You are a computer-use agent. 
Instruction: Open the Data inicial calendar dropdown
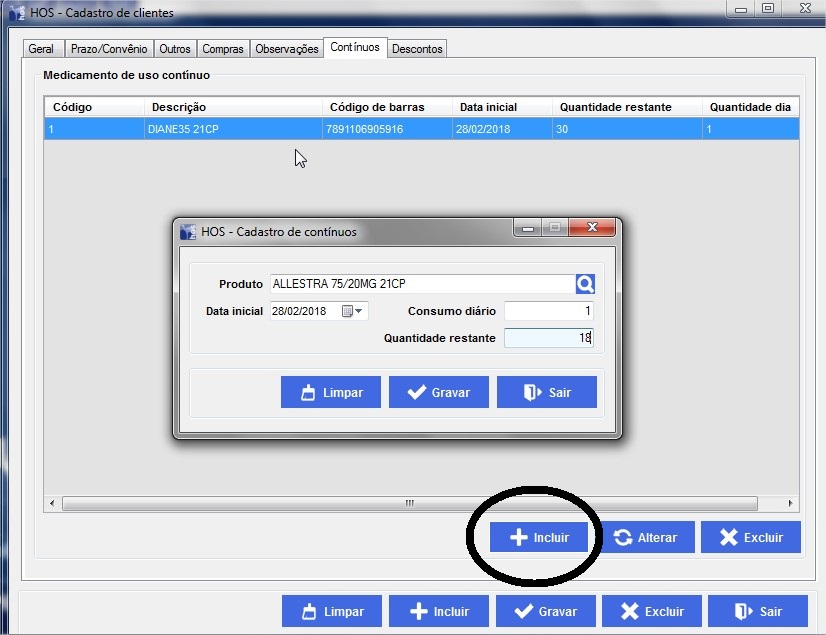point(354,311)
